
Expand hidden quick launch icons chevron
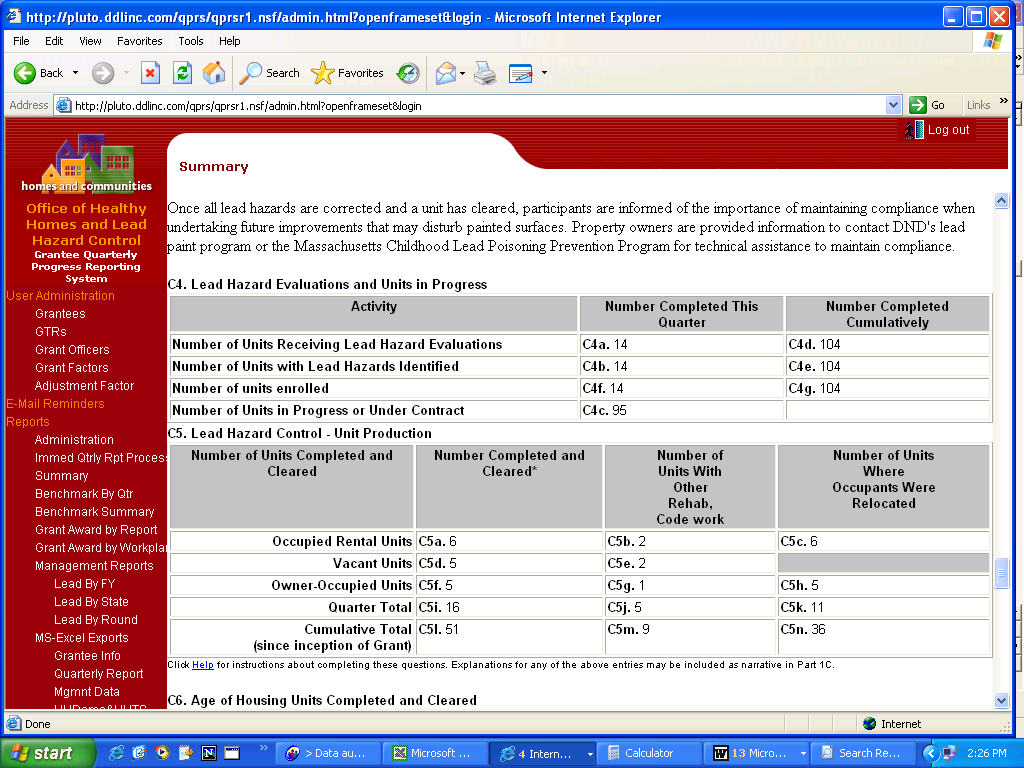coord(263,747)
